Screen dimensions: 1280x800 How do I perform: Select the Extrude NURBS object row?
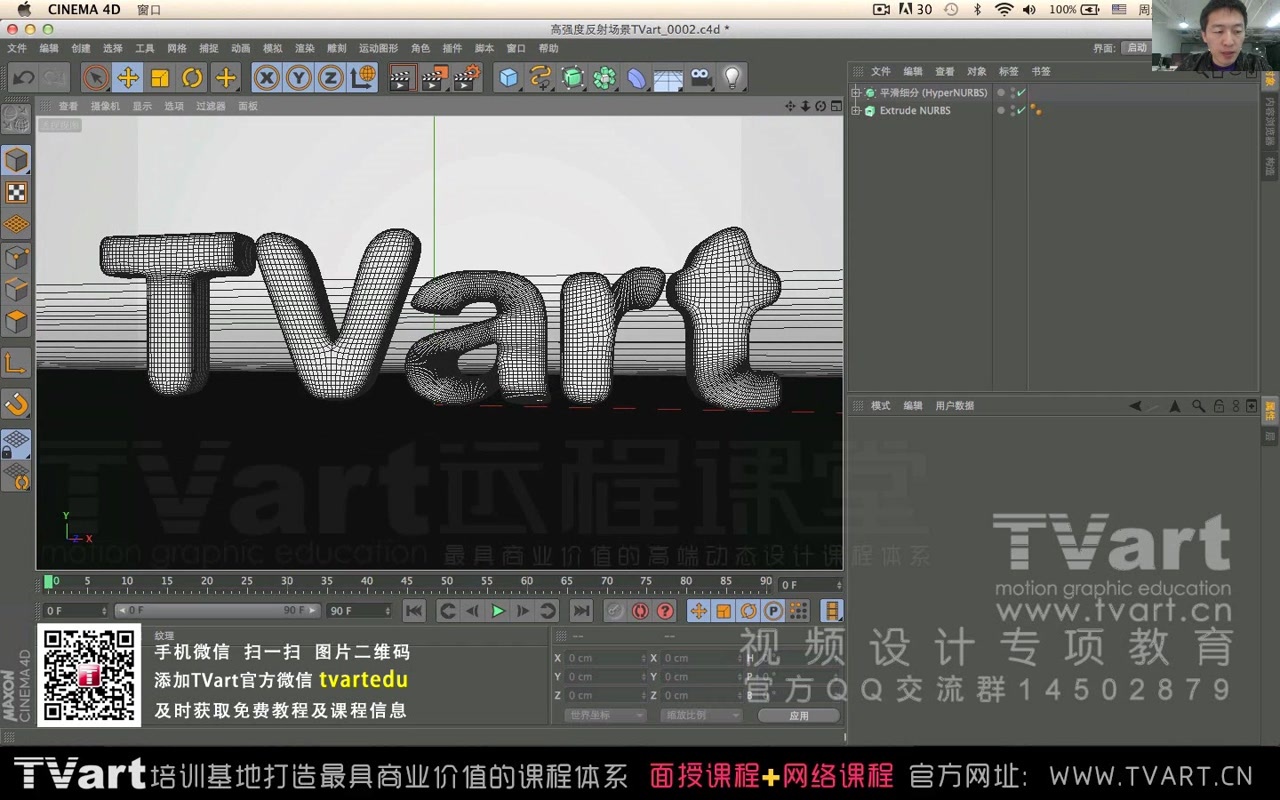pos(914,111)
